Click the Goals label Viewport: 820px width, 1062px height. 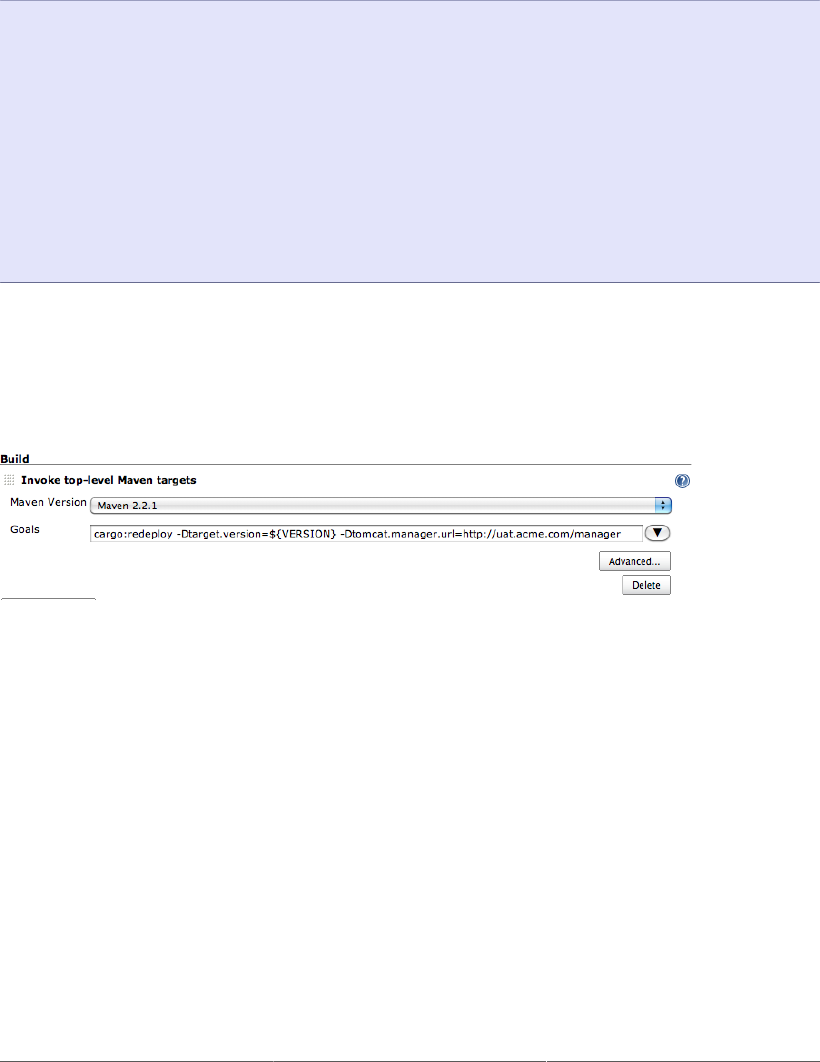point(24,530)
